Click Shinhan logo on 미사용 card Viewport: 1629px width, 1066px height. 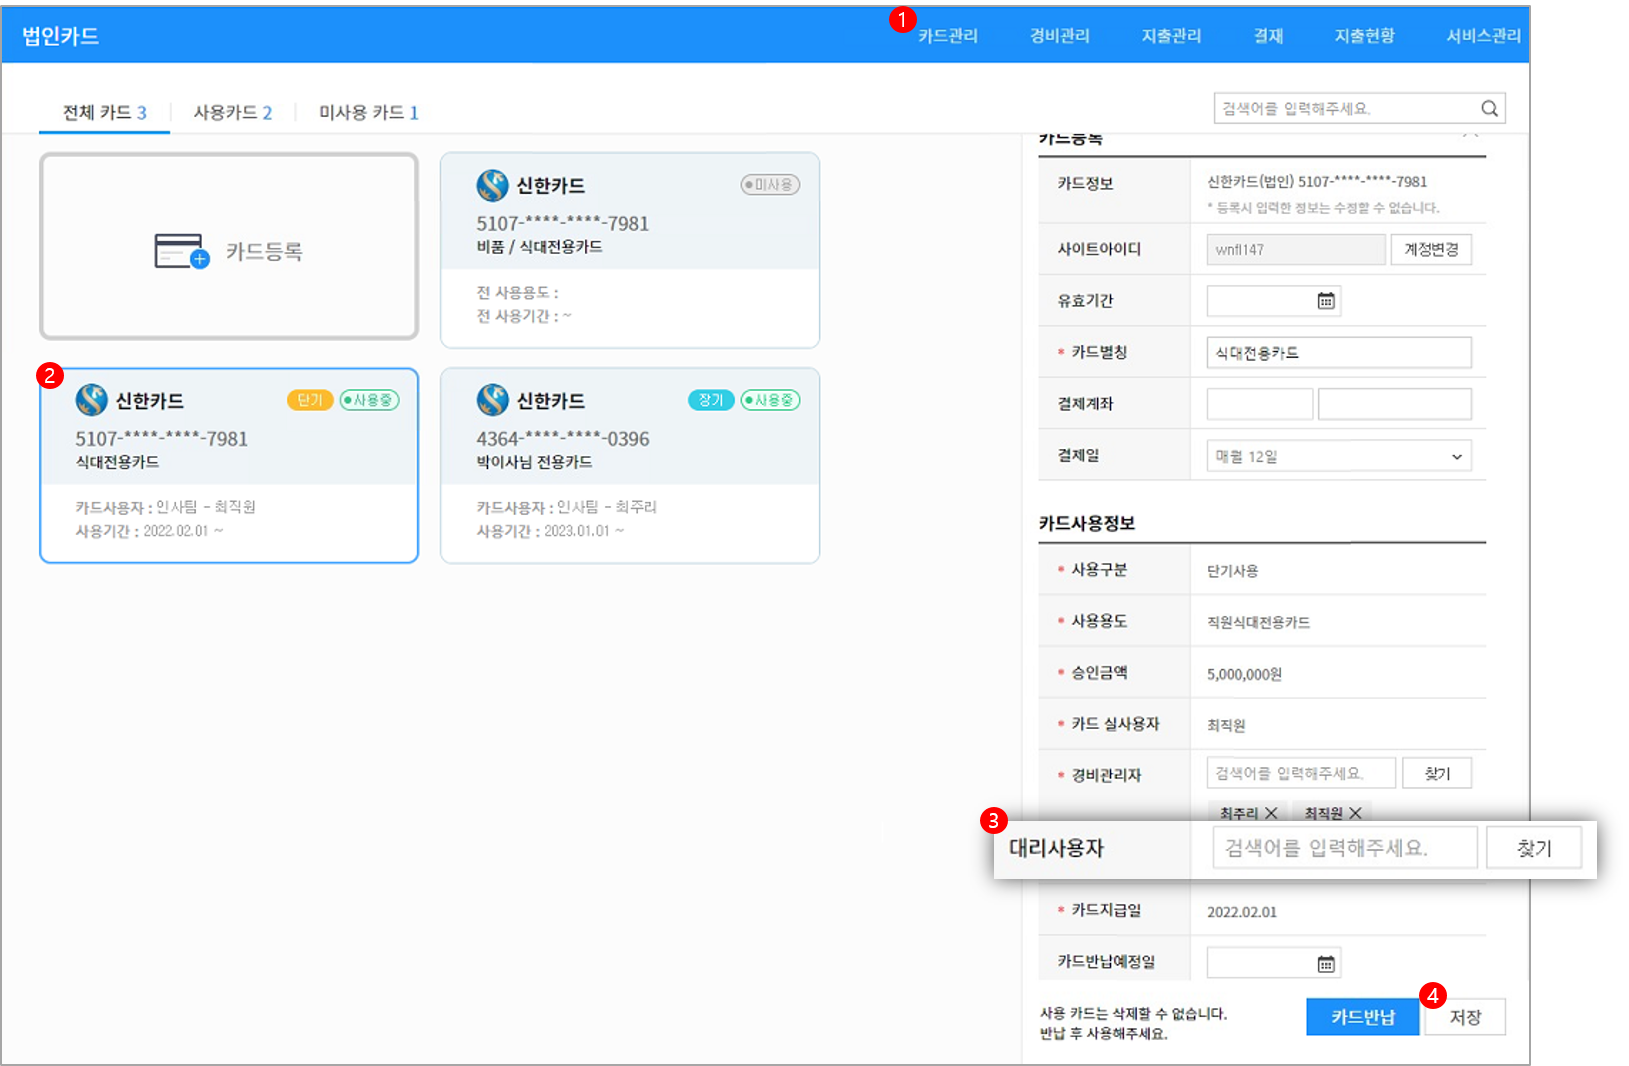(x=493, y=185)
